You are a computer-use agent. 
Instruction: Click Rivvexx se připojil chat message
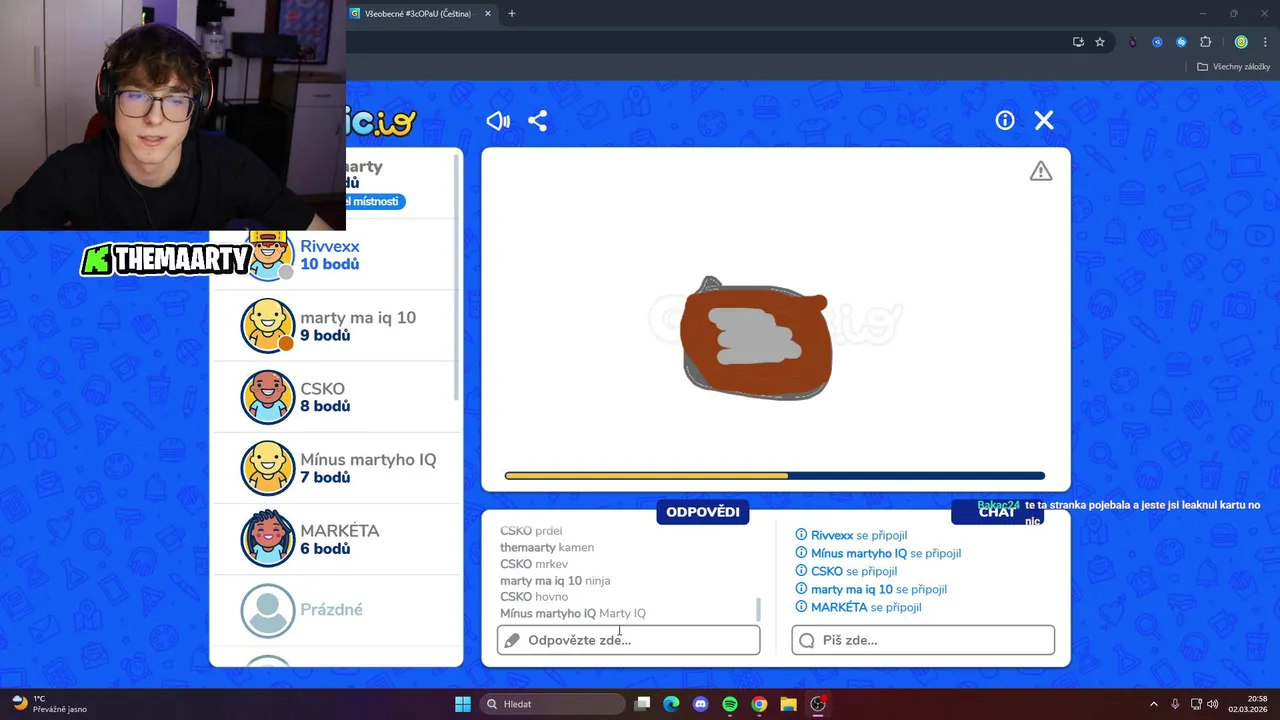click(x=851, y=535)
